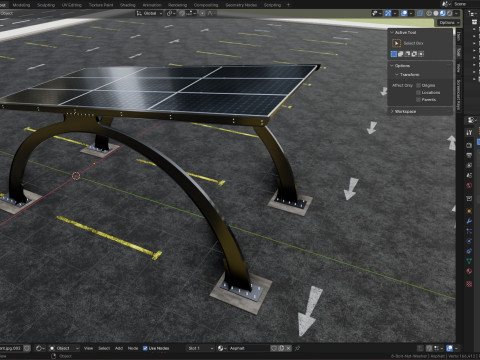Collapse the Transform subpanel
This screenshot has height=360, width=480.
tap(397, 74)
